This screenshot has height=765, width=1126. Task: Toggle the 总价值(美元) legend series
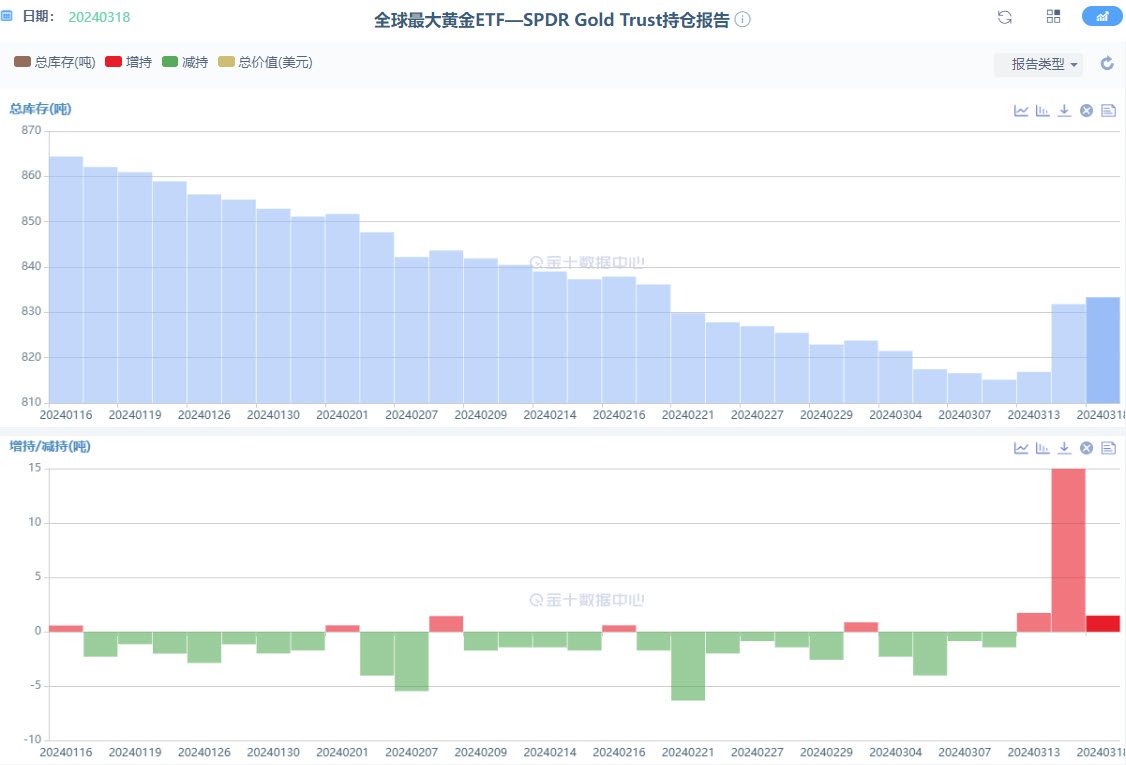[265, 63]
